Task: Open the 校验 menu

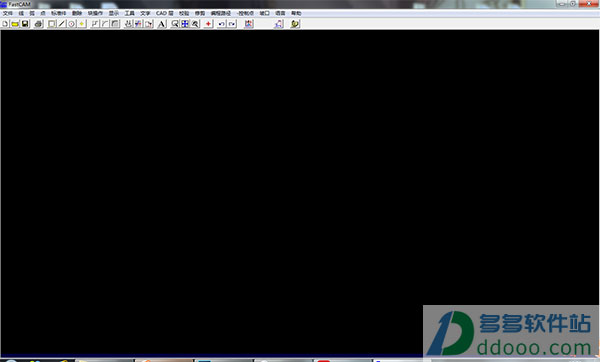Action: (184, 13)
